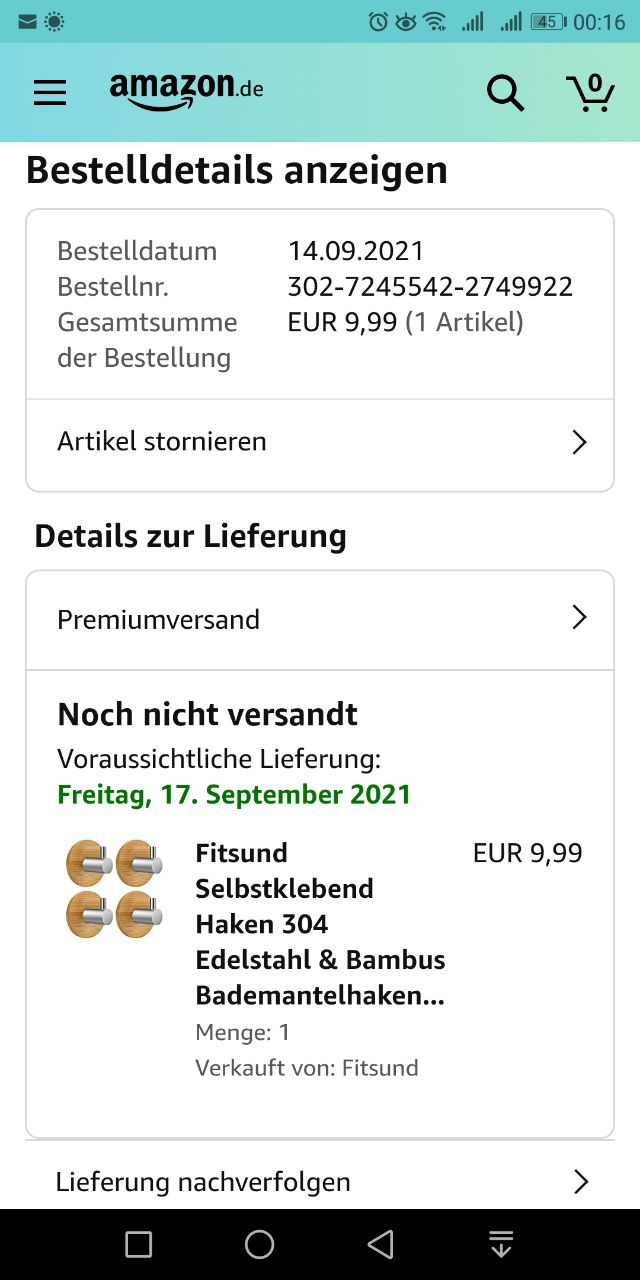Tap the battery indicator in status bar
640x1280 pixels.
(x=548, y=21)
